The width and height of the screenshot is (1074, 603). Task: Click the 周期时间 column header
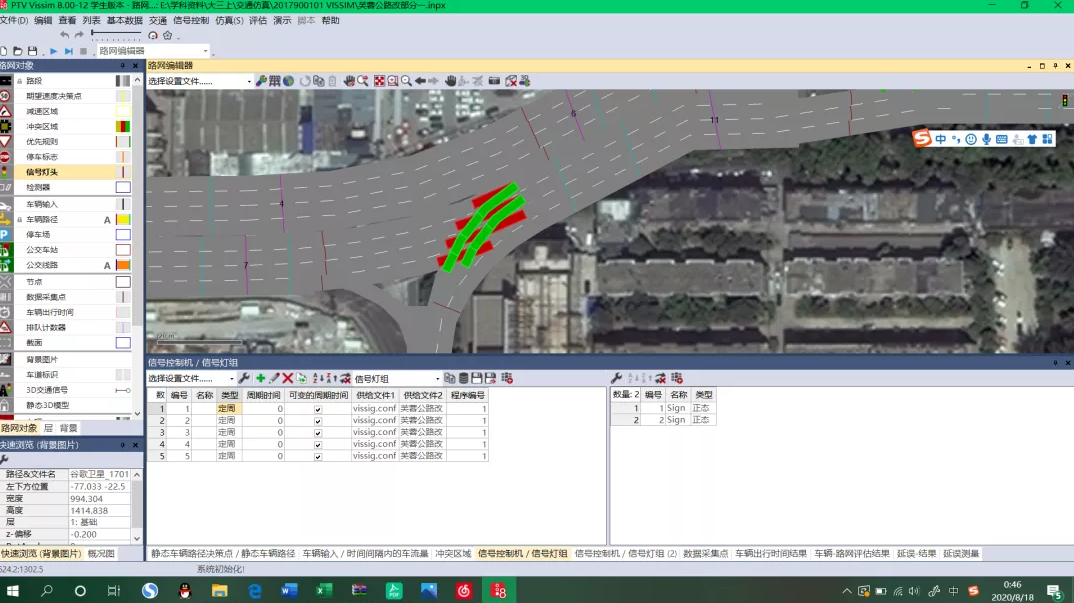point(263,395)
